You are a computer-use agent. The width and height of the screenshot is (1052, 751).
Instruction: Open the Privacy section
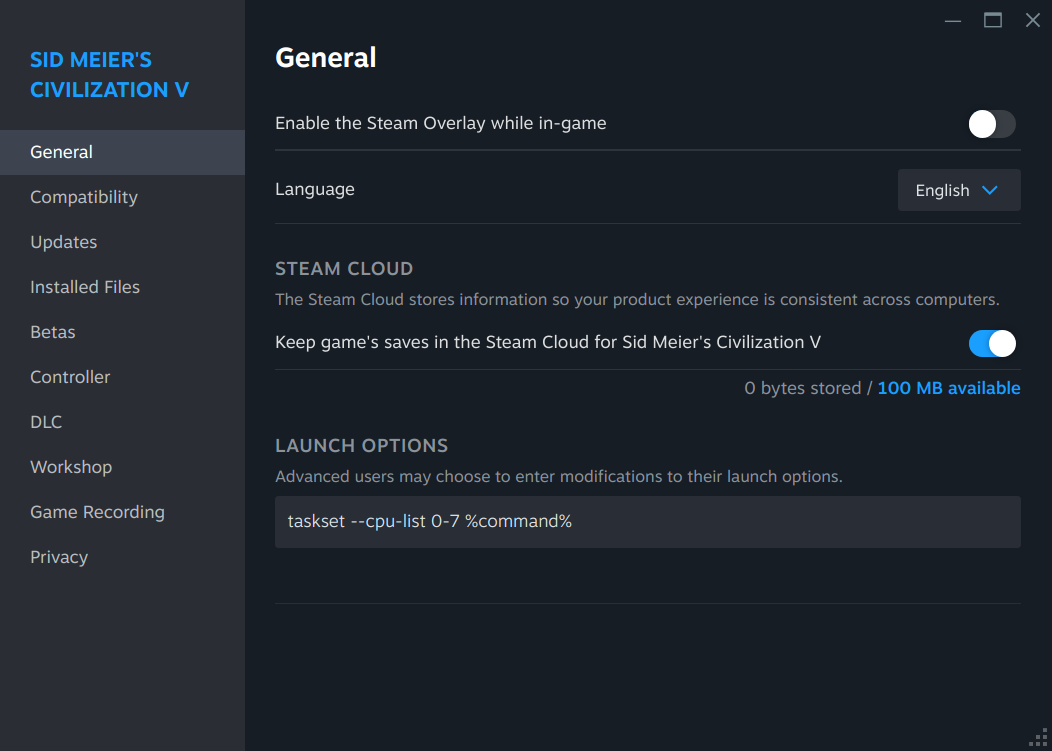tap(59, 556)
